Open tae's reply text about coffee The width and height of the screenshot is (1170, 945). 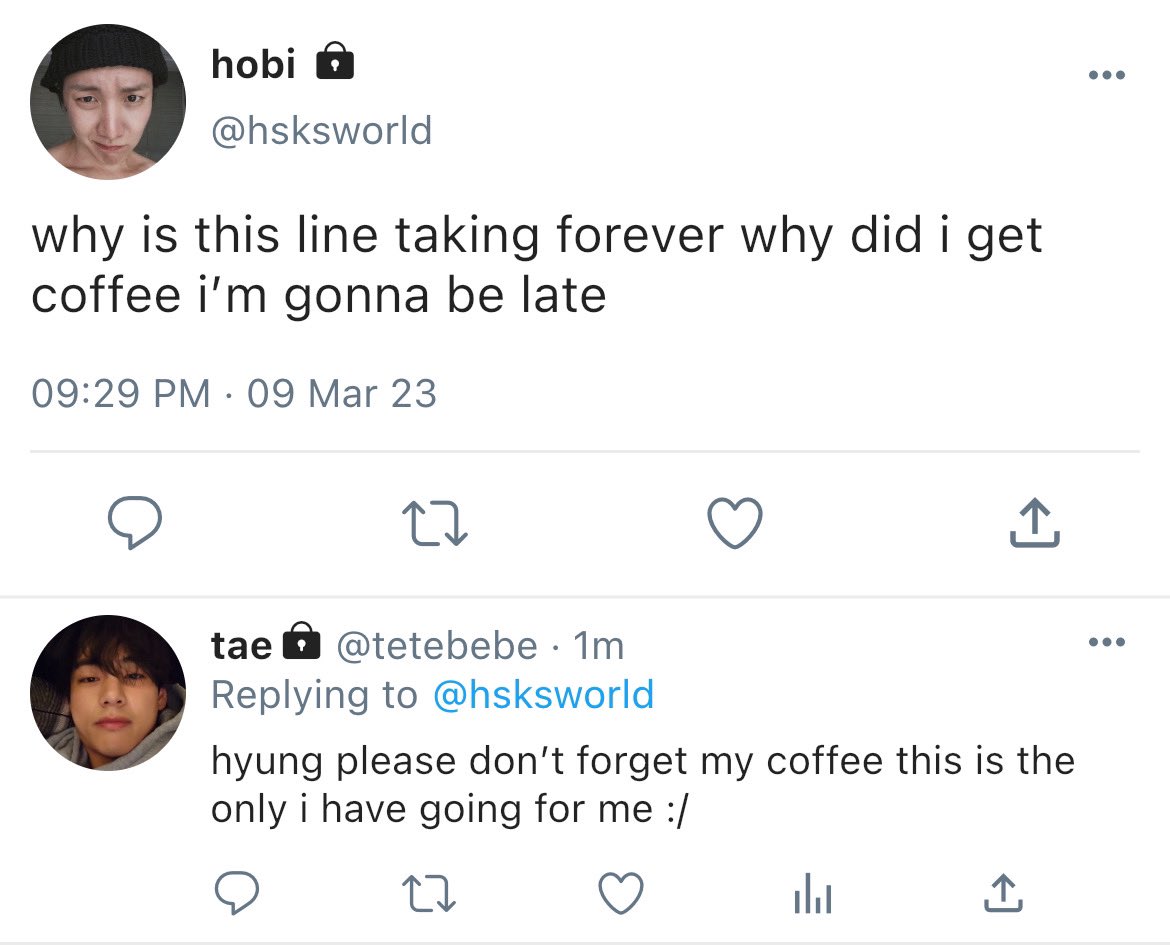tap(642, 785)
